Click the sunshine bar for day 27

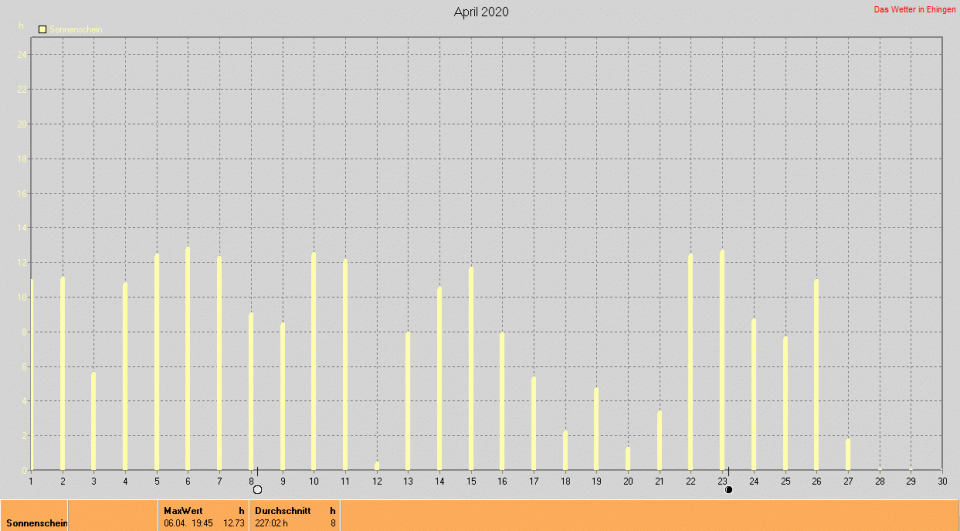coord(848,454)
